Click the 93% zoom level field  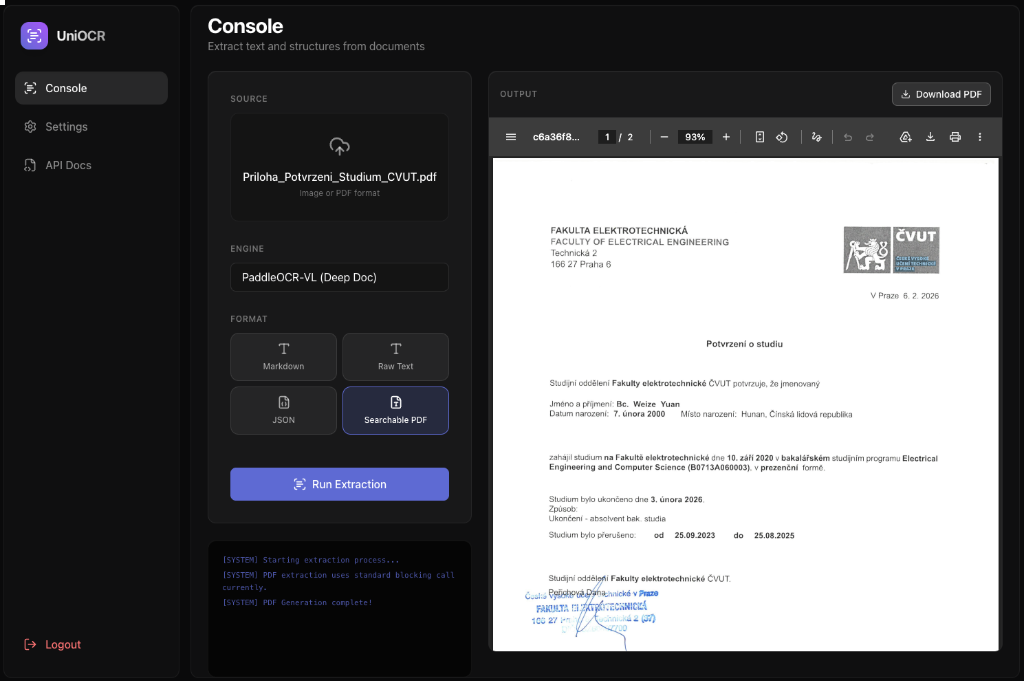695,137
